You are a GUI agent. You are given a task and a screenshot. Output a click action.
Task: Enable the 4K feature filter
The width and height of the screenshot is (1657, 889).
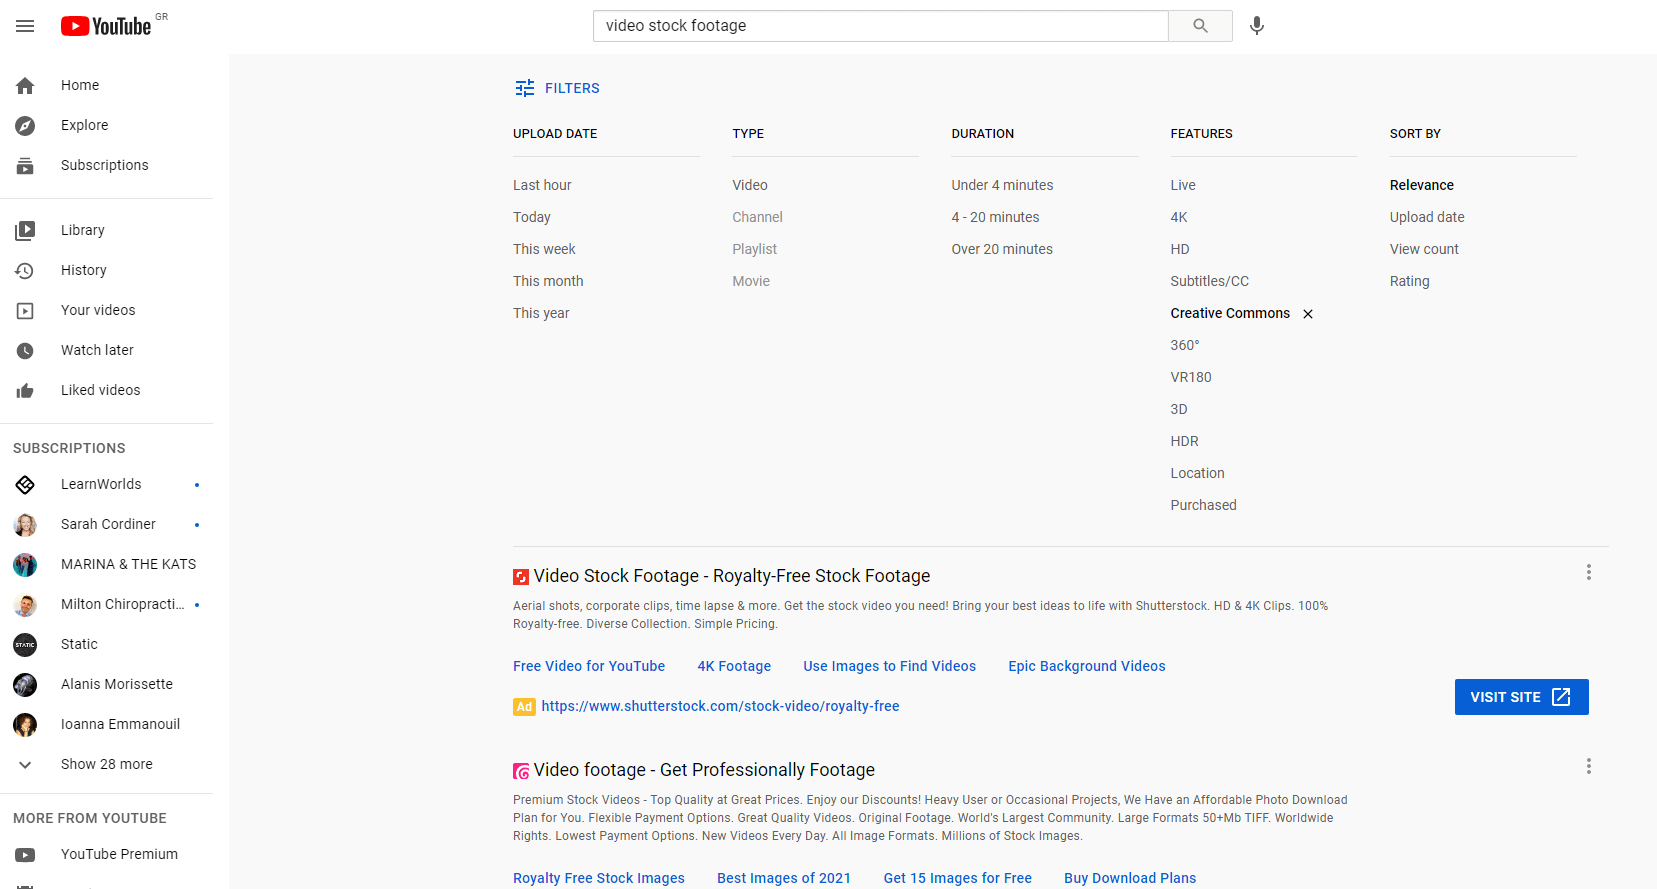pyautogui.click(x=1179, y=217)
